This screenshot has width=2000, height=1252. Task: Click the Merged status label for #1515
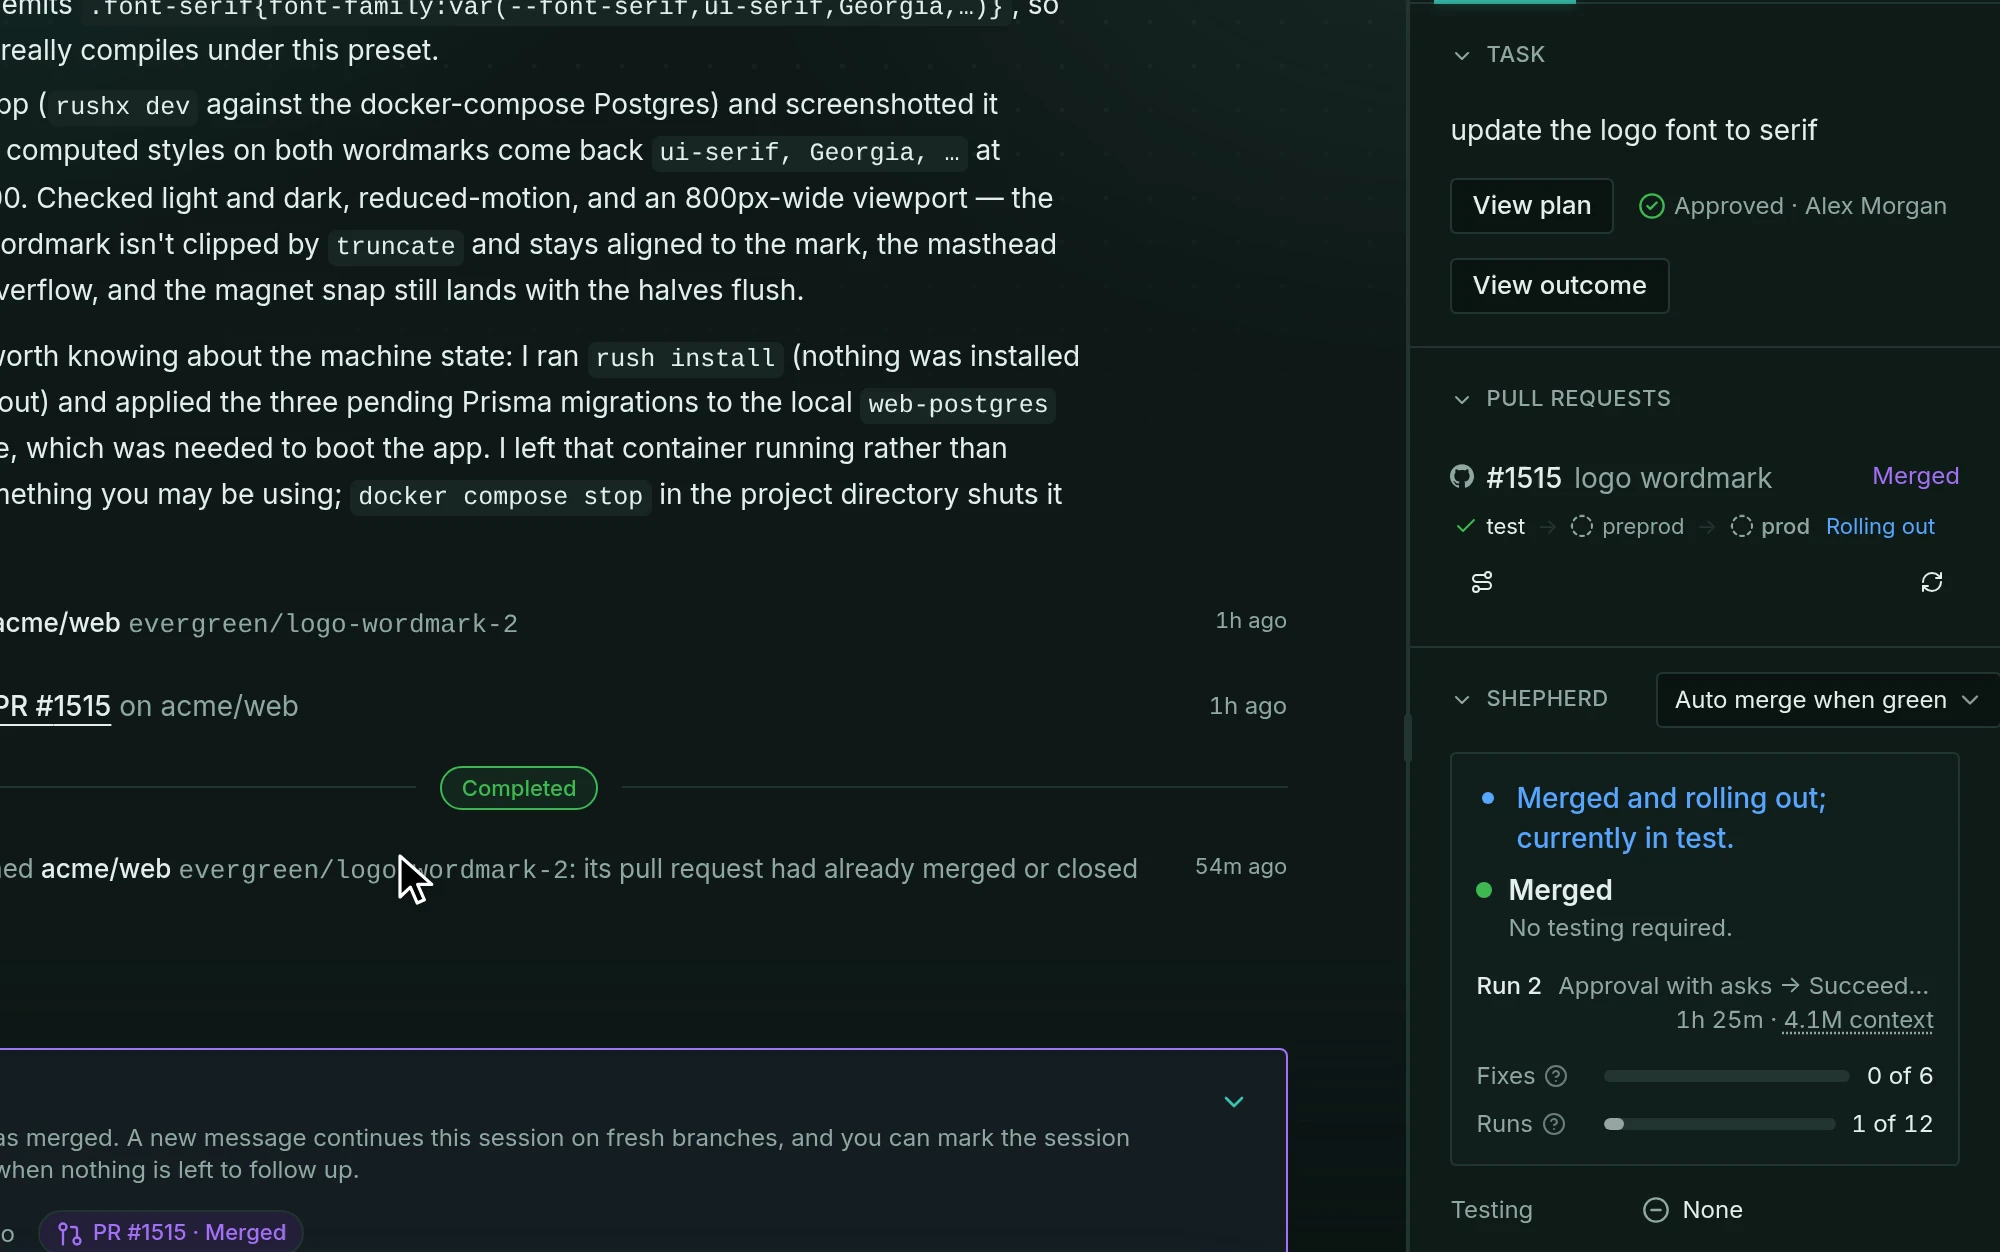1915,476
